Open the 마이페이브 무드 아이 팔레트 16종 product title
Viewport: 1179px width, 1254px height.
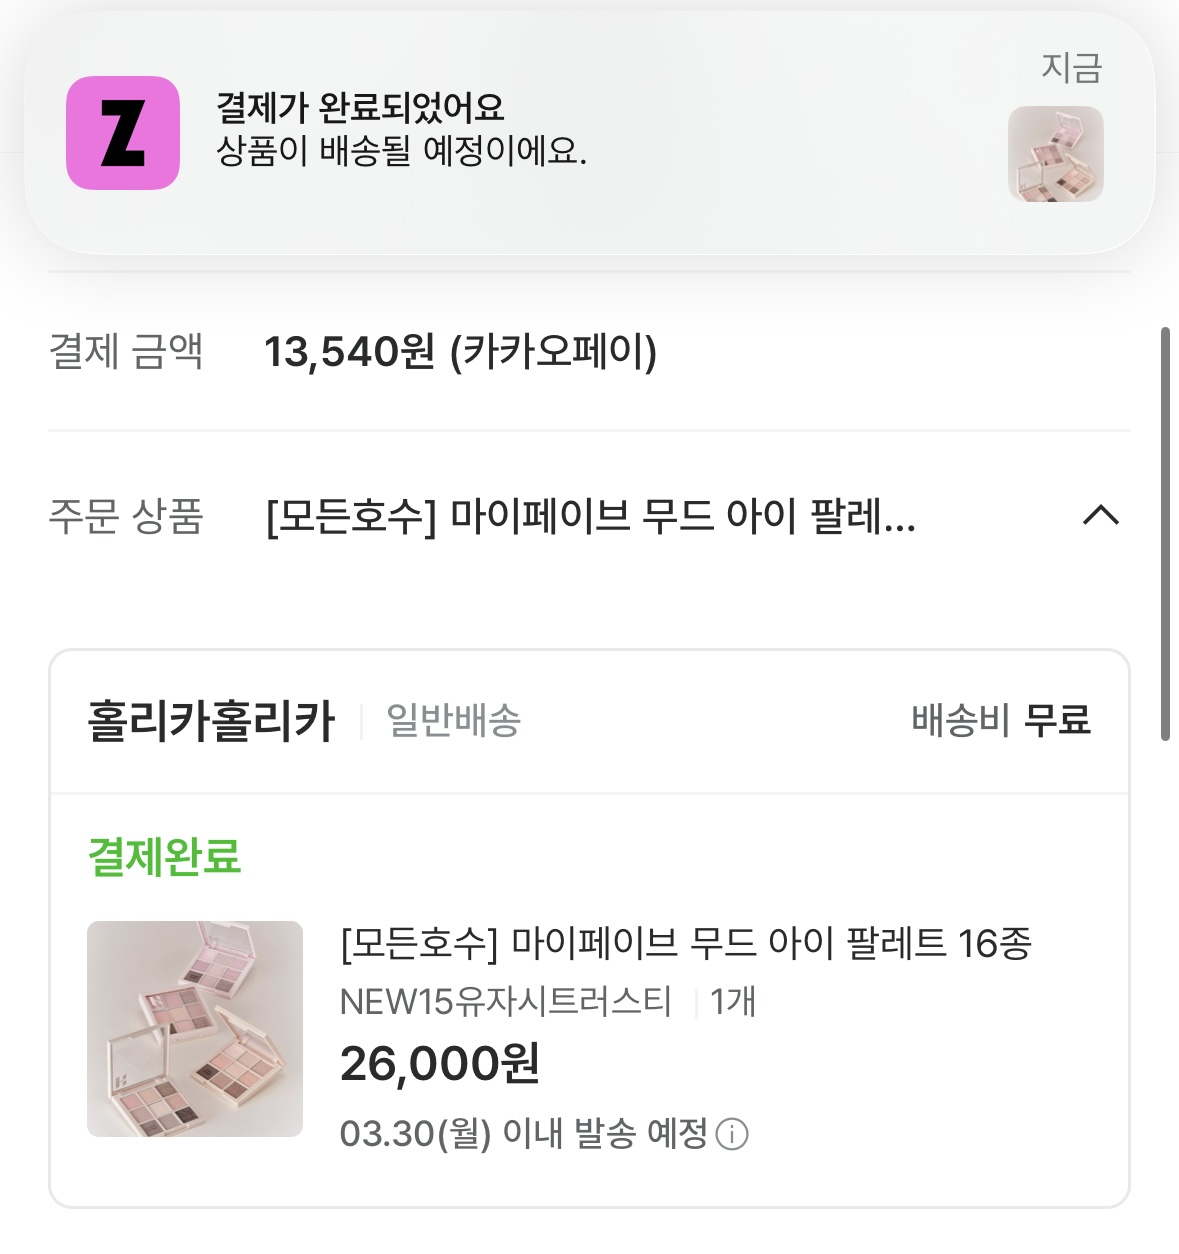[685, 943]
